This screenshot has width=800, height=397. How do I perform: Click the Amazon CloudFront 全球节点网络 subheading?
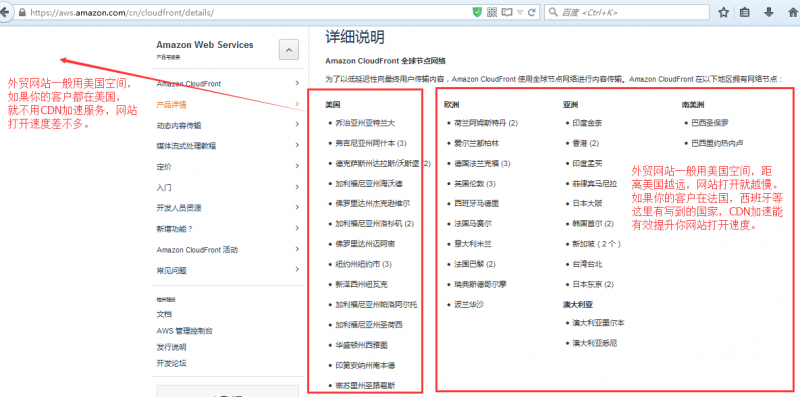point(385,61)
